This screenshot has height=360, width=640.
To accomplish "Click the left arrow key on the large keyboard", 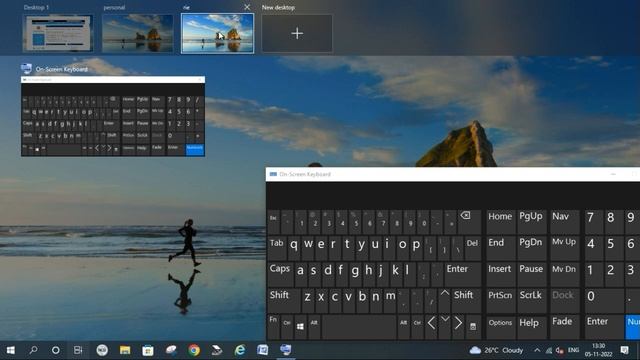I will click(x=431, y=327).
